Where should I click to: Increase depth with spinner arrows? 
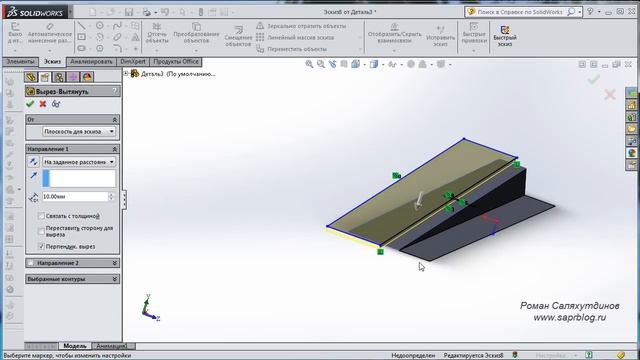click(x=111, y=195)
